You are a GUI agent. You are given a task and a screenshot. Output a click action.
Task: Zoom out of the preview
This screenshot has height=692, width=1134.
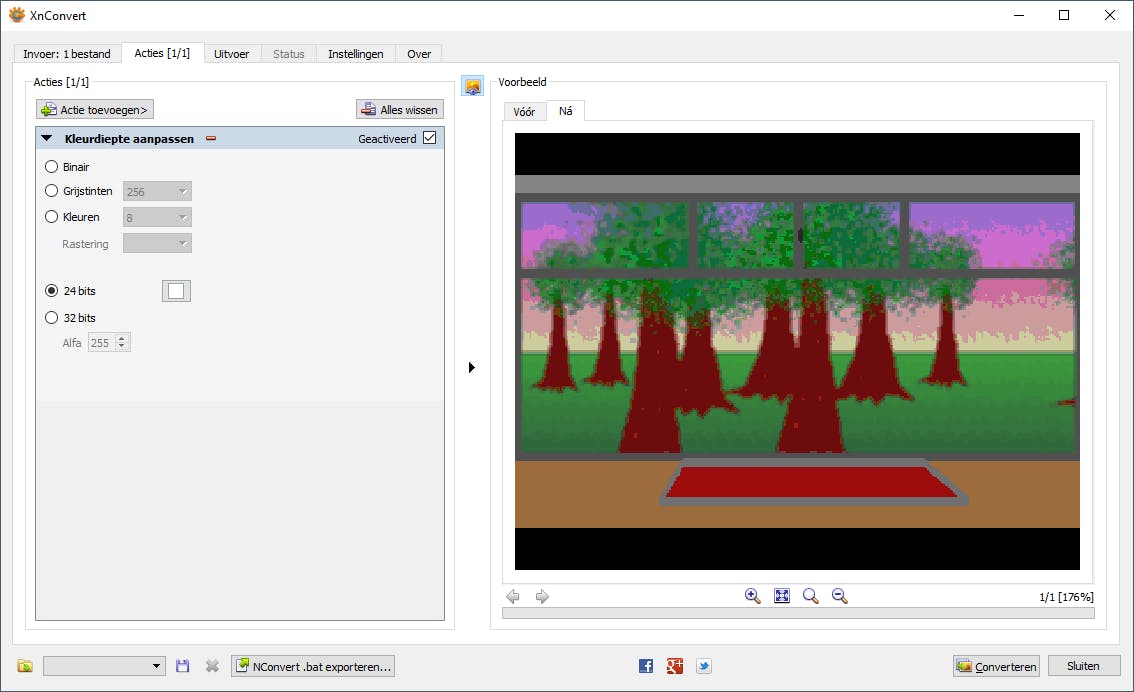point(840,596)
